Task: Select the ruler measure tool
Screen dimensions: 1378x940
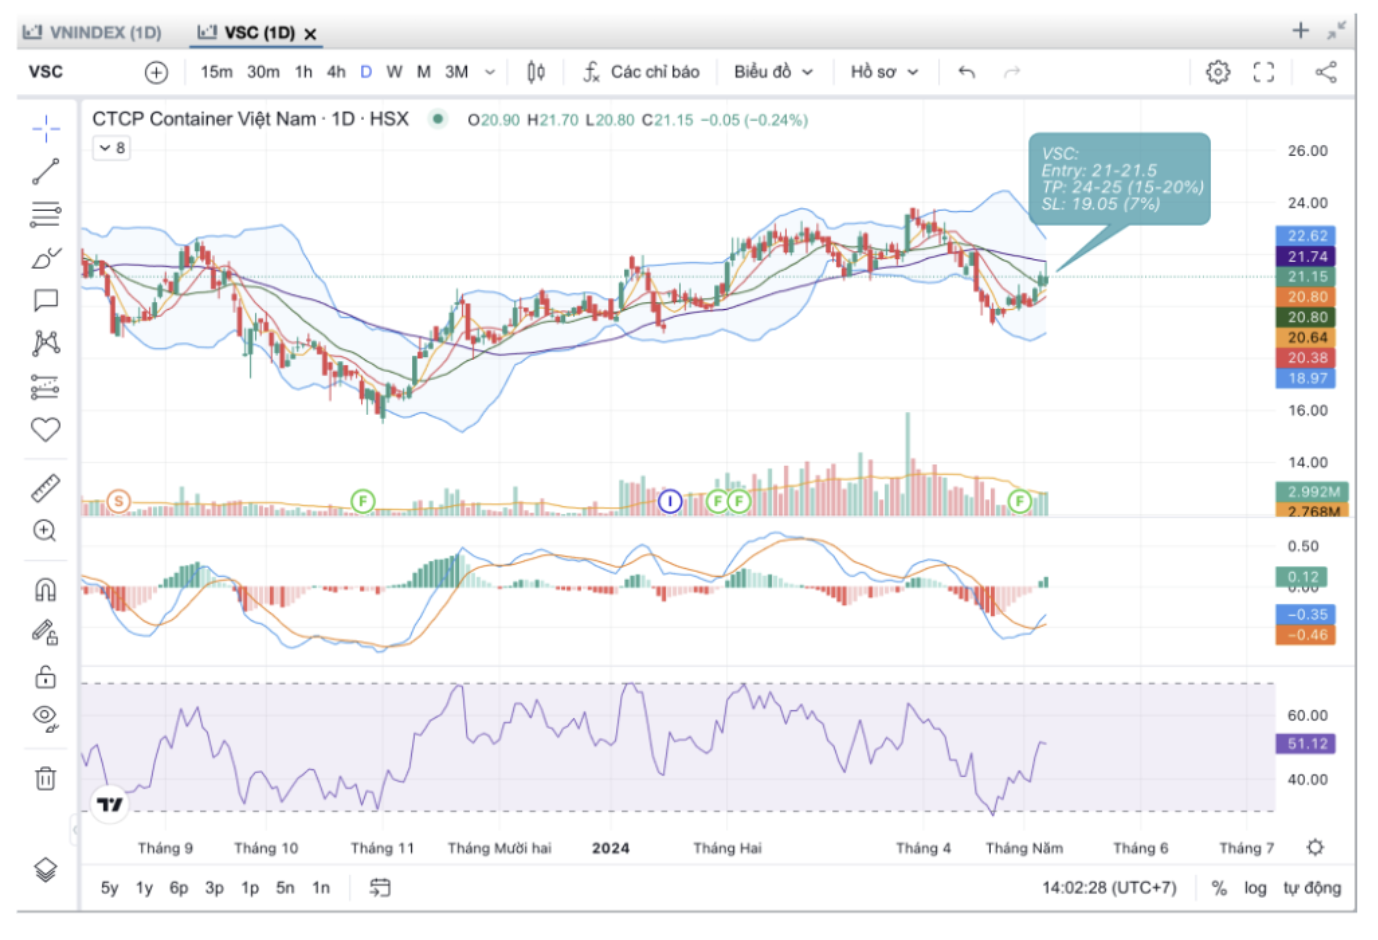Action: (45, 487)
